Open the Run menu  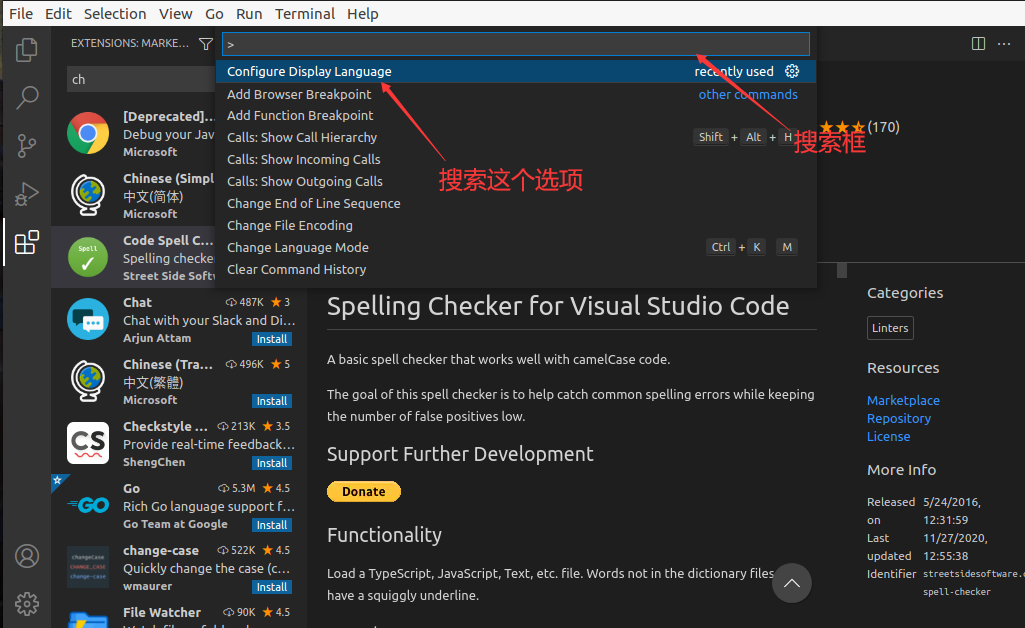tap(249, 14)
